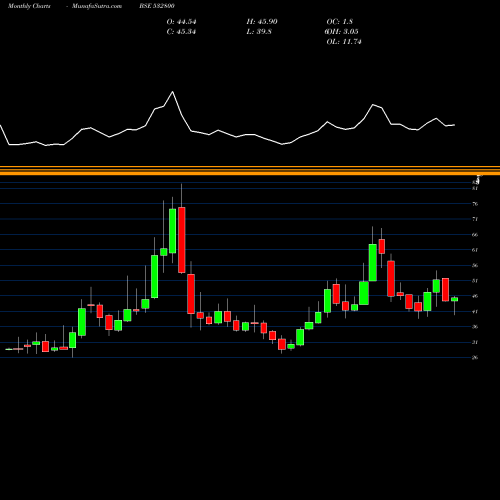500x500 pixels.
Task: Click the price axis label 31
Action: 475,342
